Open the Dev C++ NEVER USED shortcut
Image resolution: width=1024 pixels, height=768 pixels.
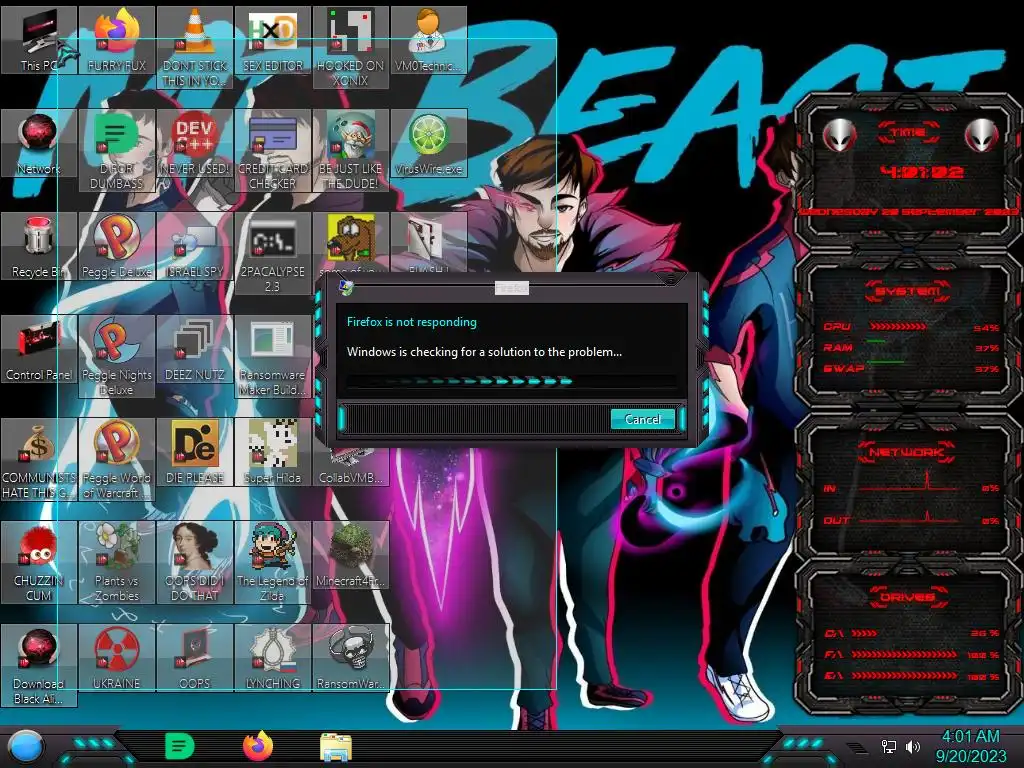195,143
